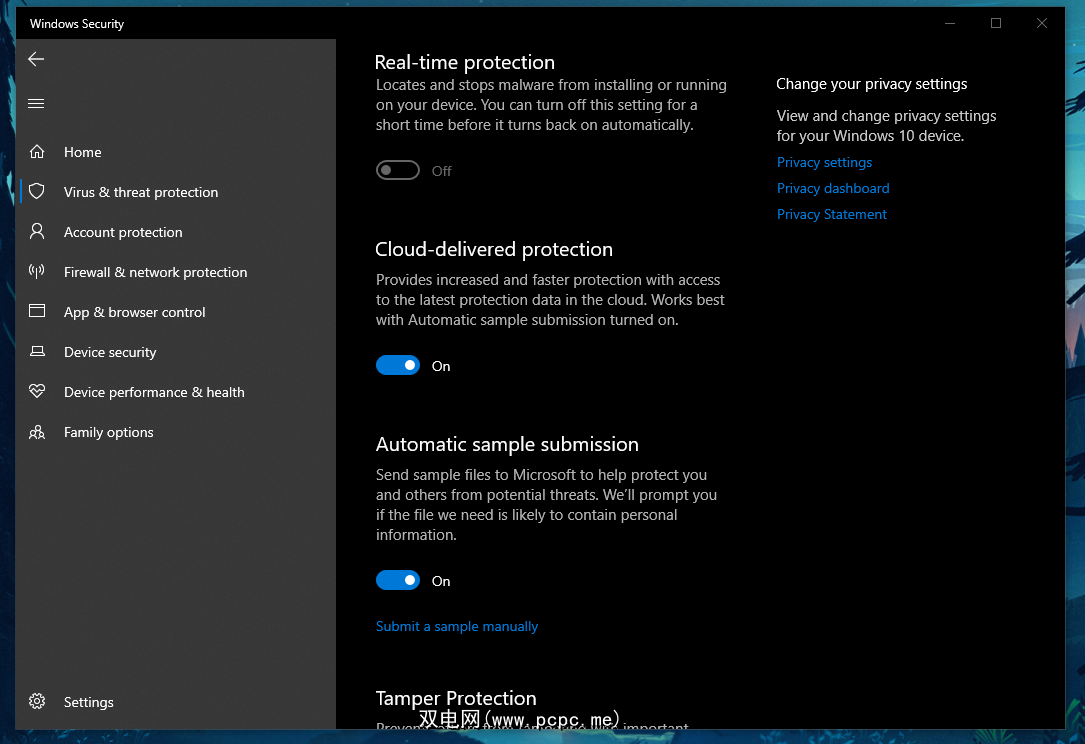Maximize the Windows Security window
Image resolution: width=1085 pixels, height=744 pixels.
996,23
